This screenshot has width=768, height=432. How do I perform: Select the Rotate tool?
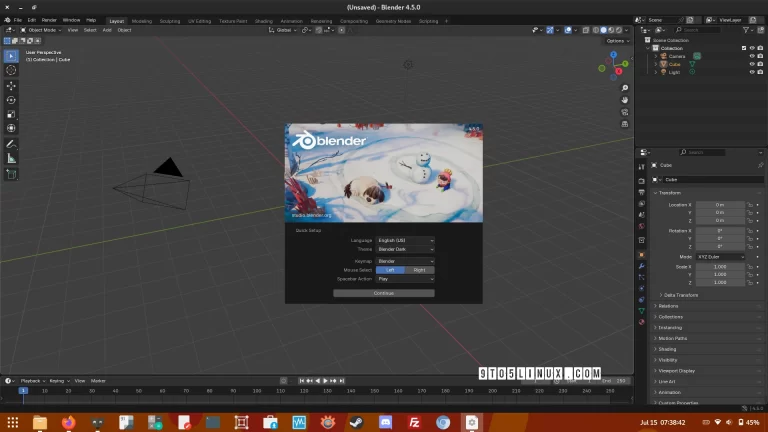pos(11,100)
